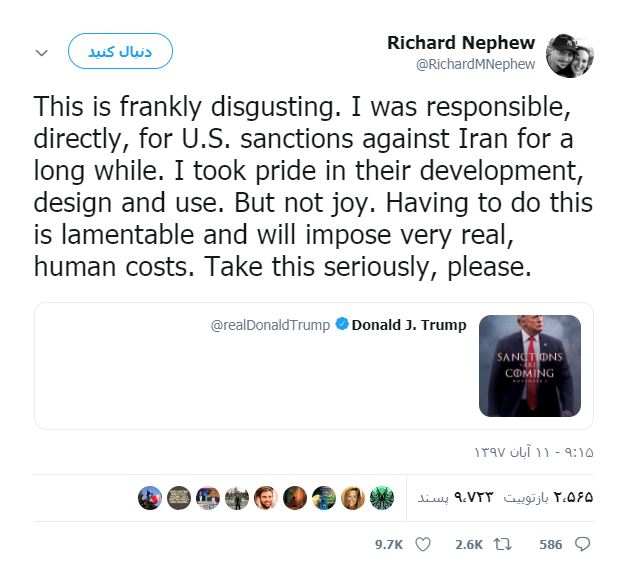
Task: Open the tweet options chevron menu
Action: (x=42, y=52)
